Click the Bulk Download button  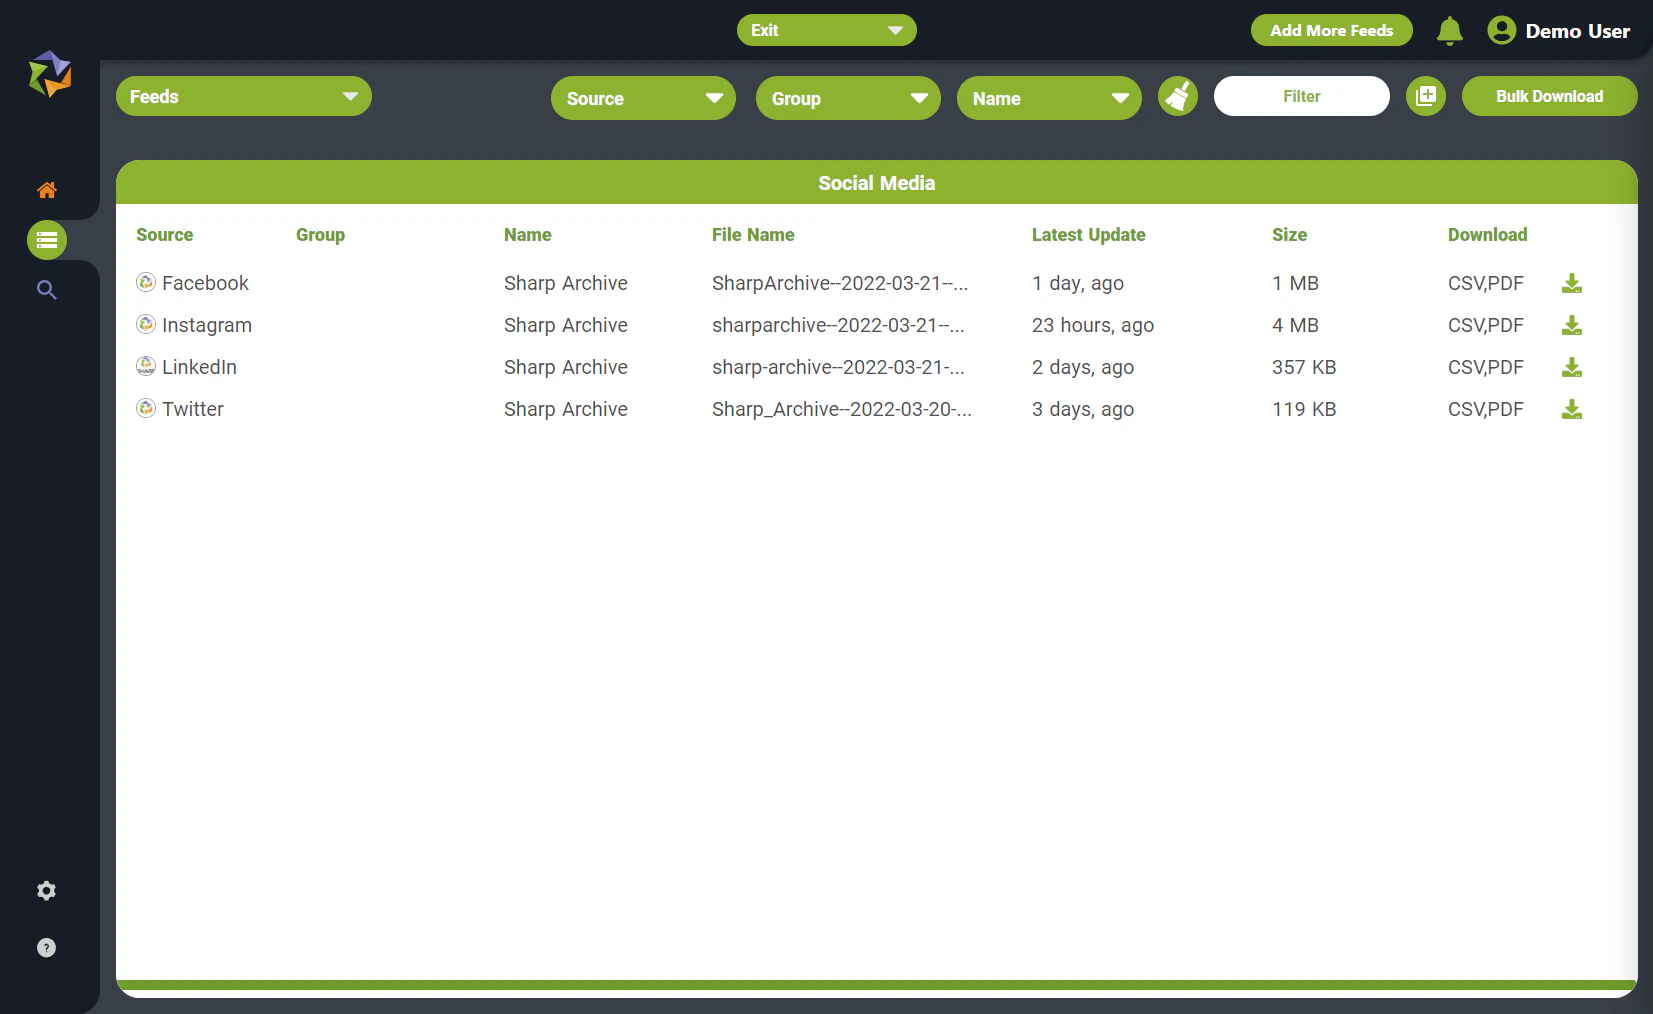tap(1548, 96)
